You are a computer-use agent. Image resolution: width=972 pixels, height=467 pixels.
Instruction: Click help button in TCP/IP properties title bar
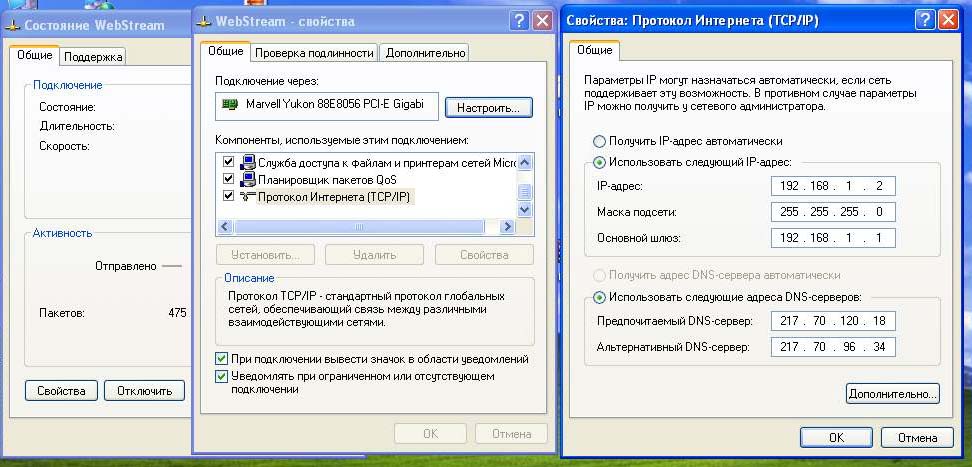(x=926, y=20)
